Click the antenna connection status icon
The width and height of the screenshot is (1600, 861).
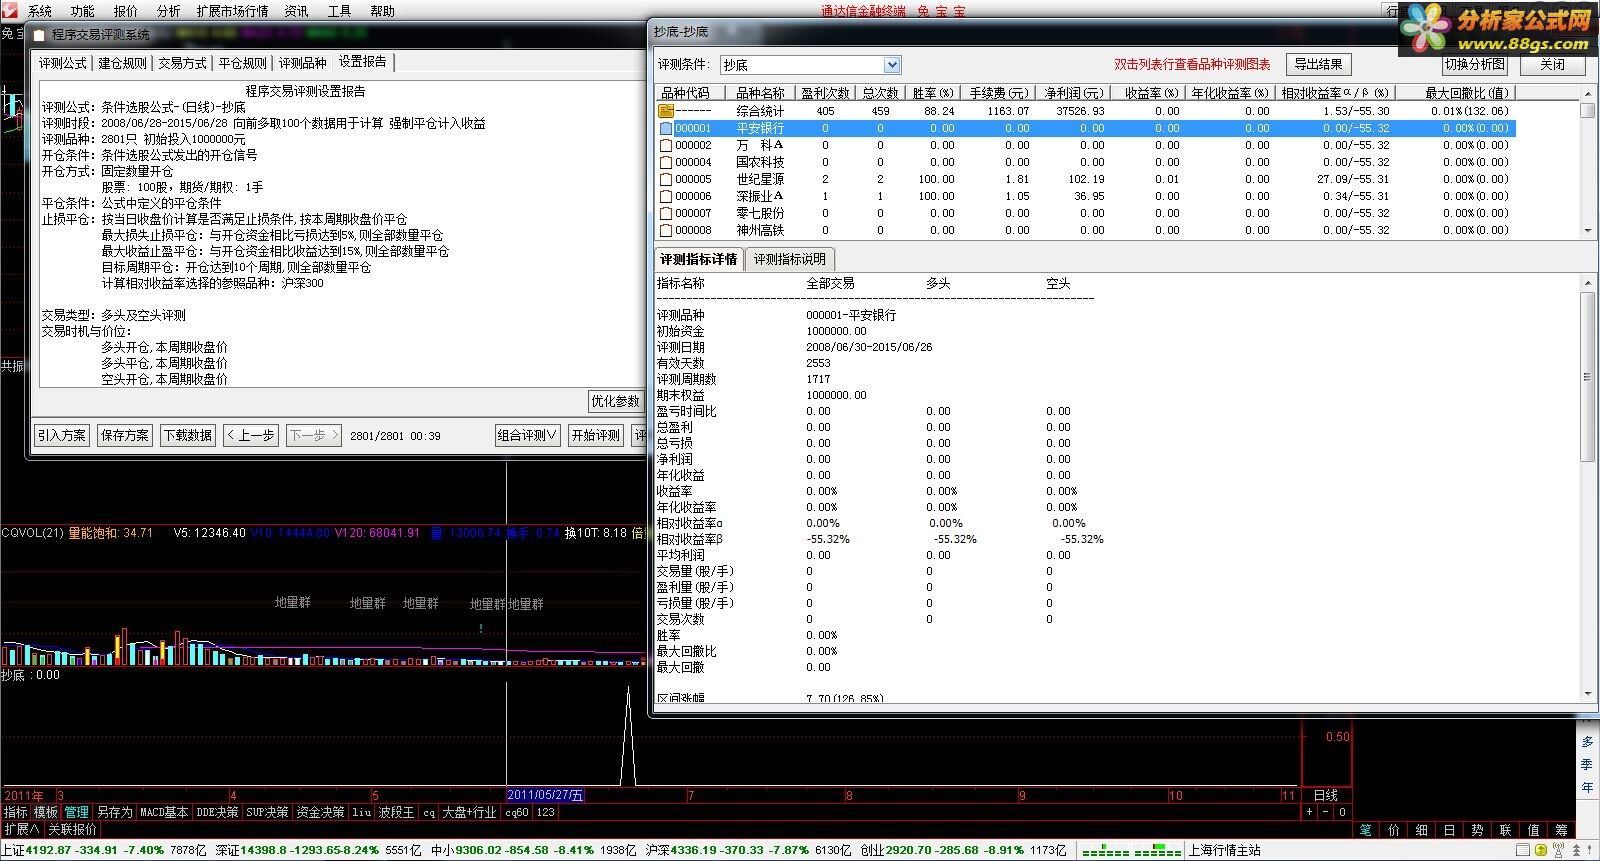(x=1559, y=850)
